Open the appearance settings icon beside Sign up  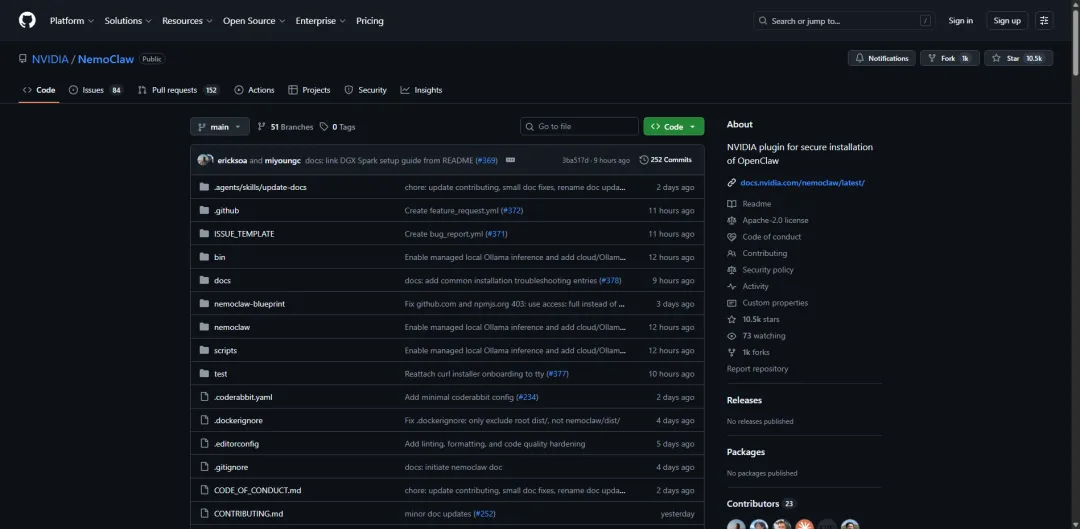pos(1044,21)
